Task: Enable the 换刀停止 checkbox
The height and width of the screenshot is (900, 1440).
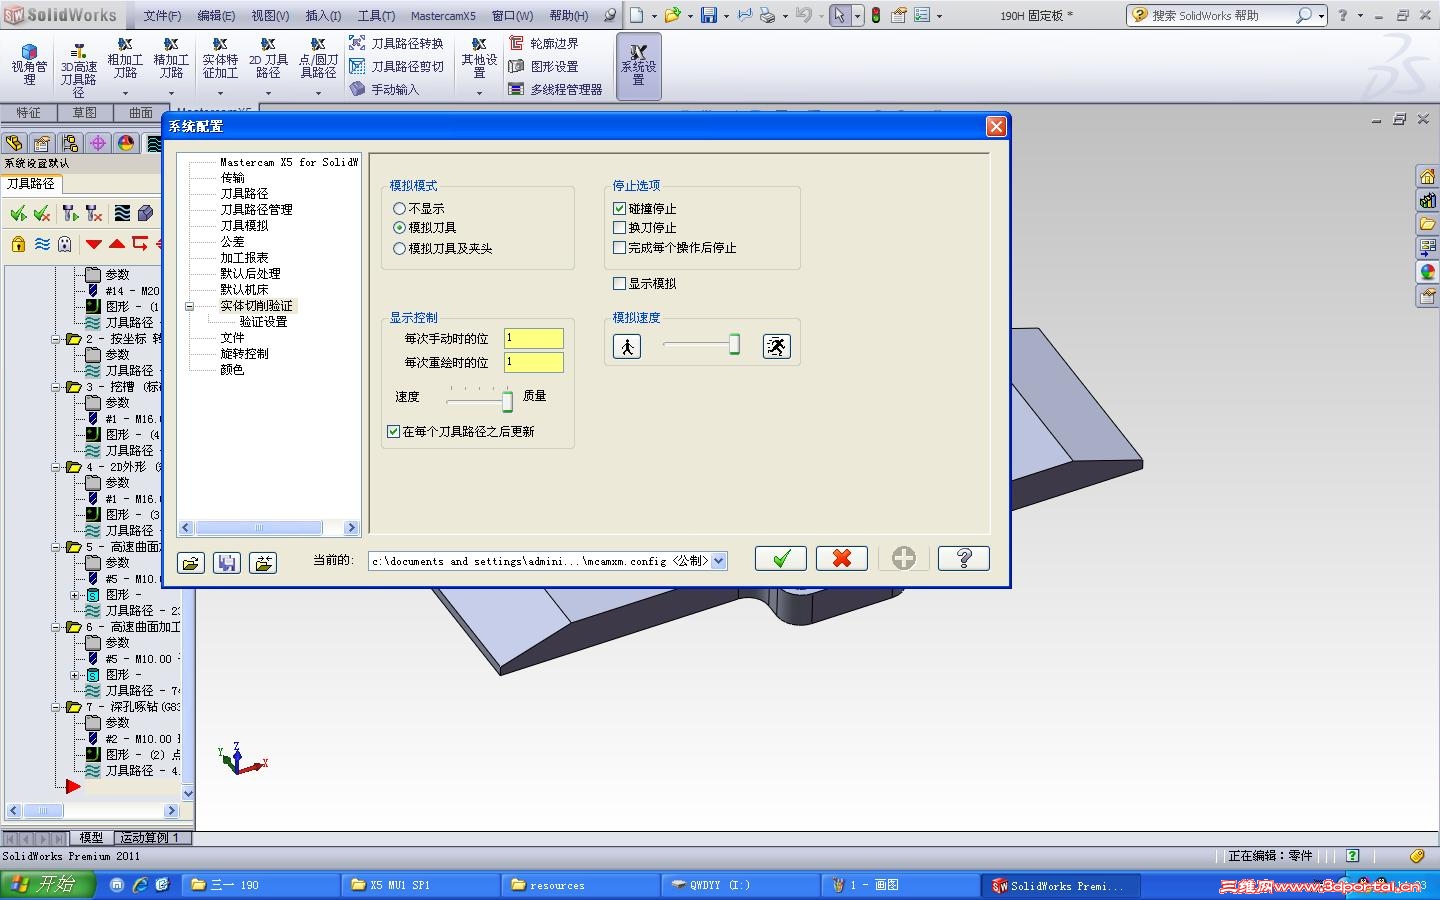Action: (620, 228)
